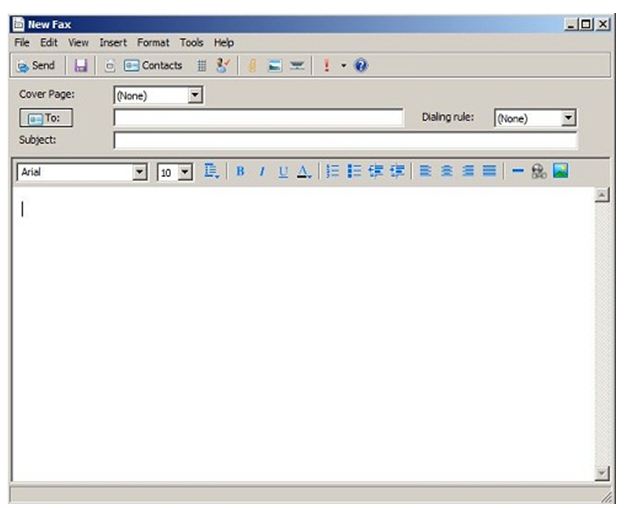Minimize the New Fax window
The width and height of the screenshot is (629, 508).
(x=570, y=24)
